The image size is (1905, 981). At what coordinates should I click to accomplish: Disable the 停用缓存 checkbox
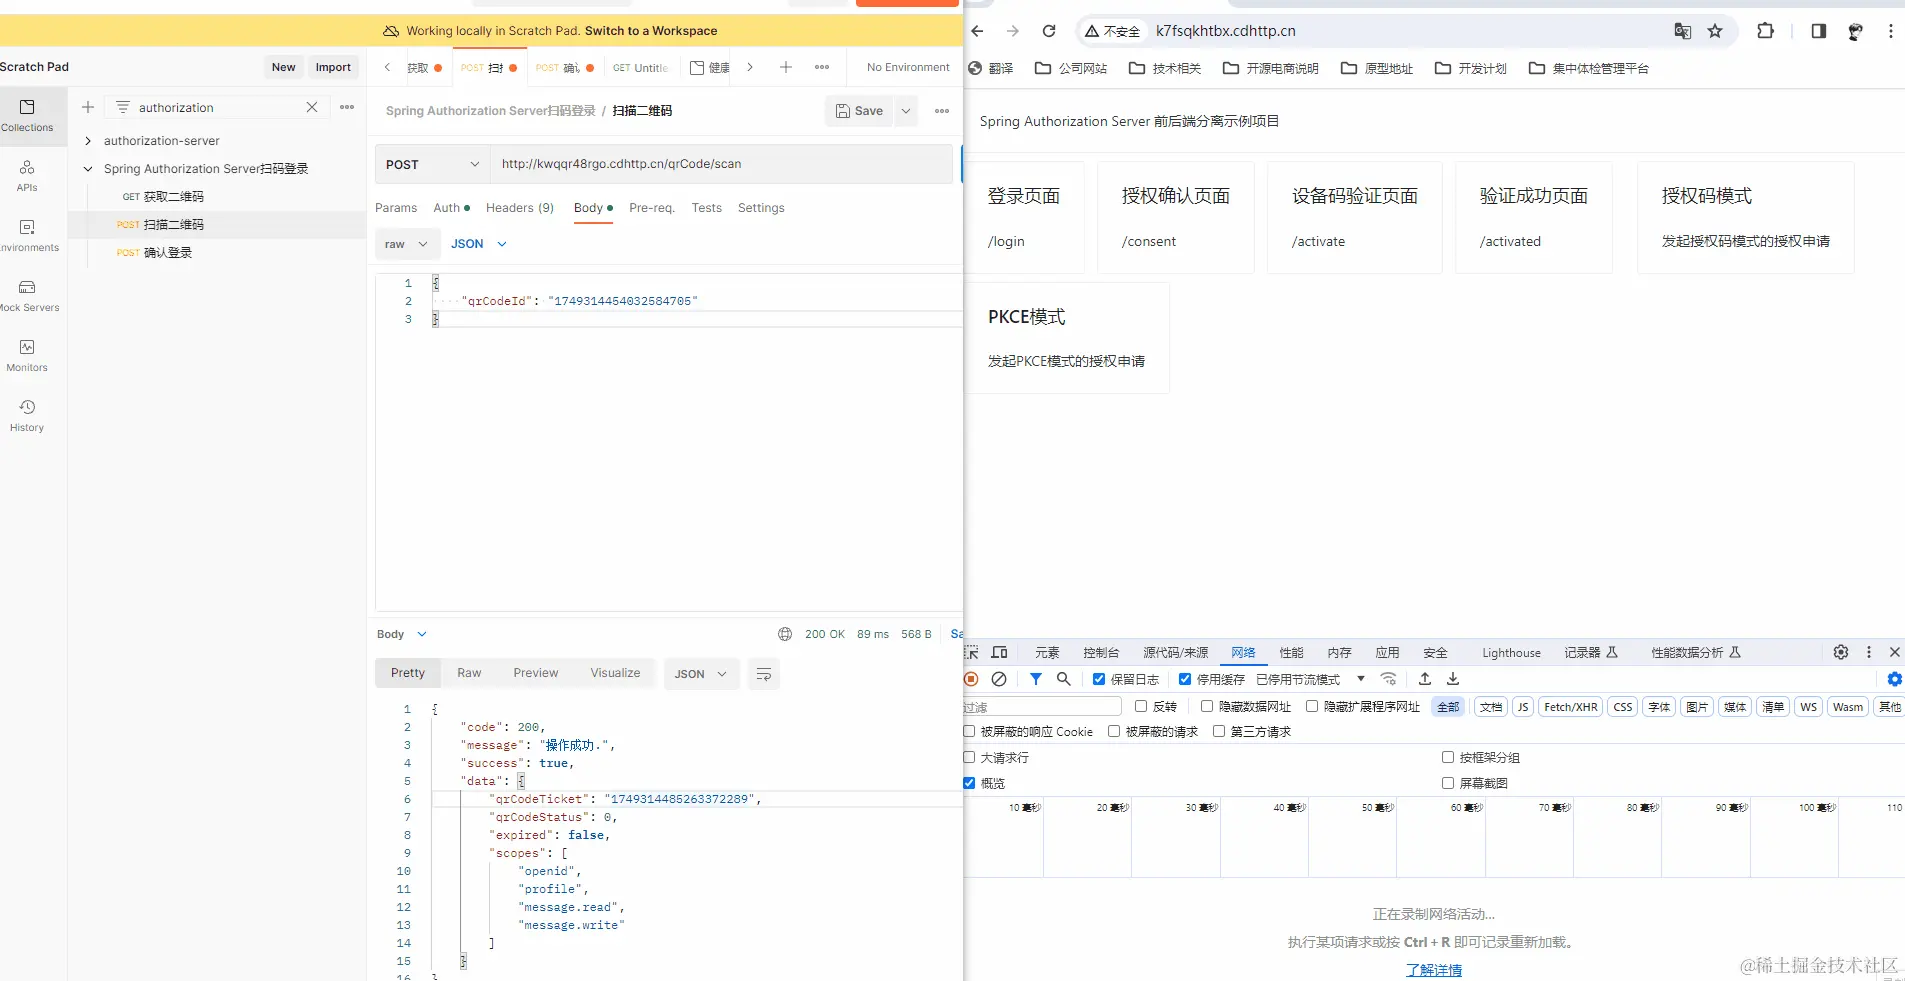pyautogui.click(x=1186, y=679)
